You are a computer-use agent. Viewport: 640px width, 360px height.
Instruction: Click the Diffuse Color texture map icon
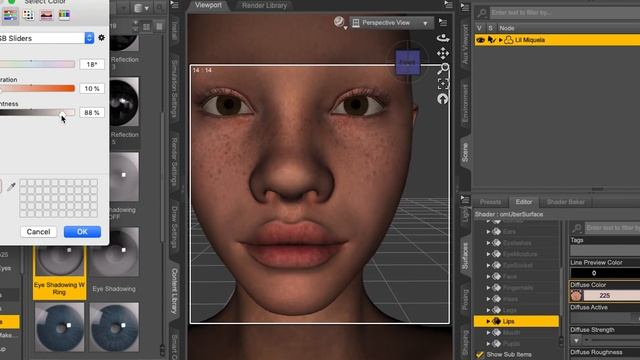click(576, 296)
